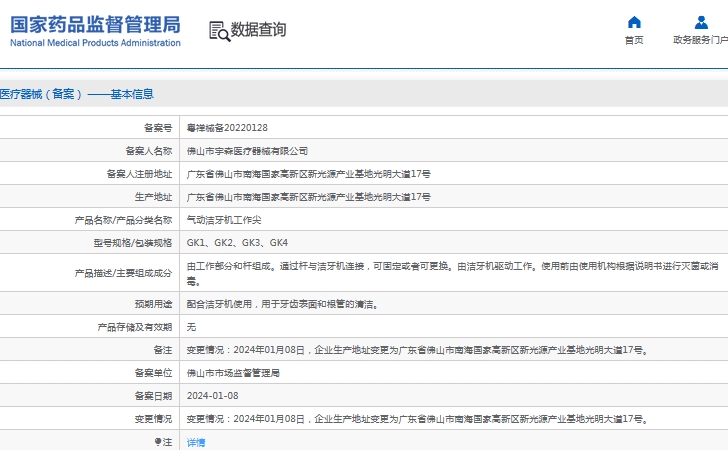728x450 pixels.
Task: Click the 产品描述/主要组成成分 field label
Action: (123, 273)
